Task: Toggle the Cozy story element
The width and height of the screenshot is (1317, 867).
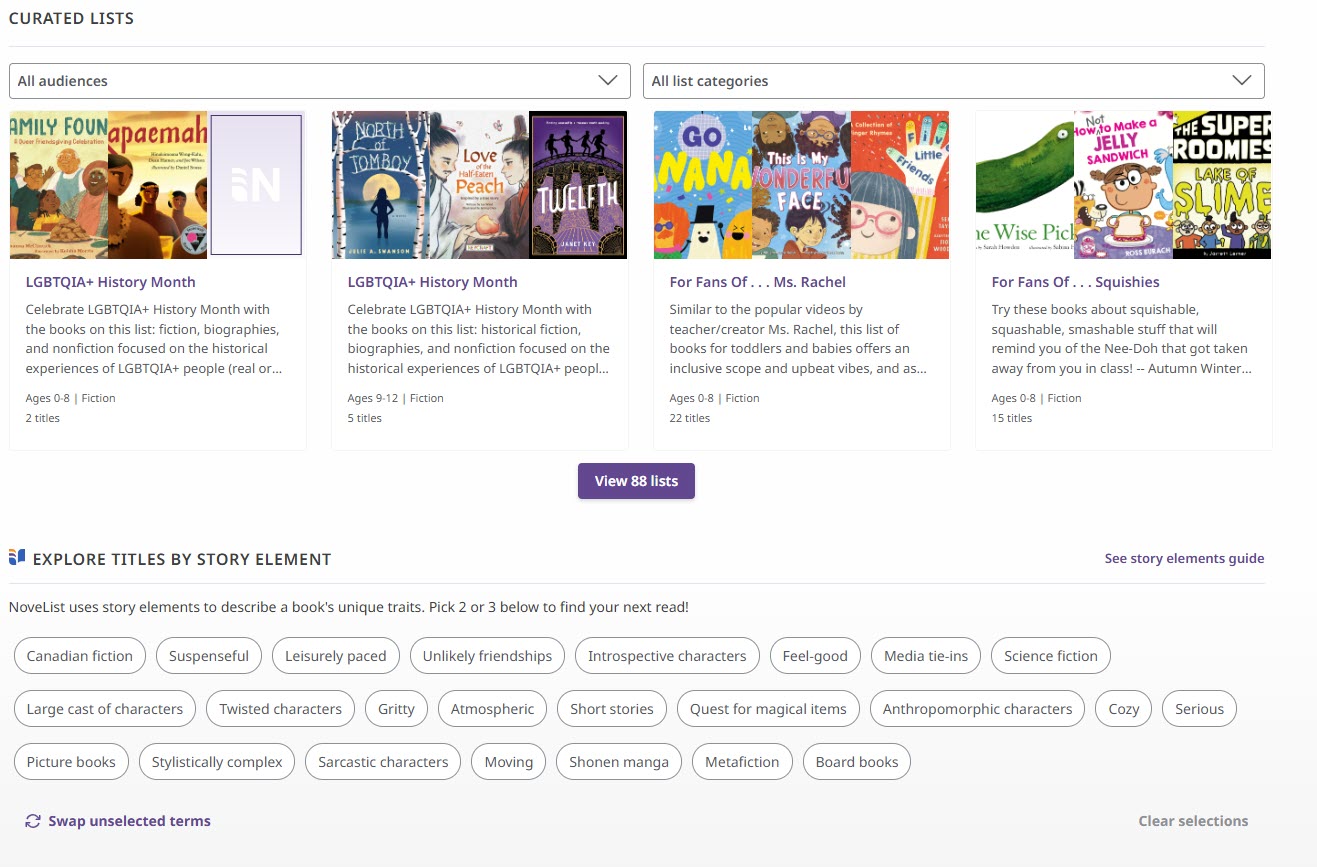Action: pos(1124,709)
